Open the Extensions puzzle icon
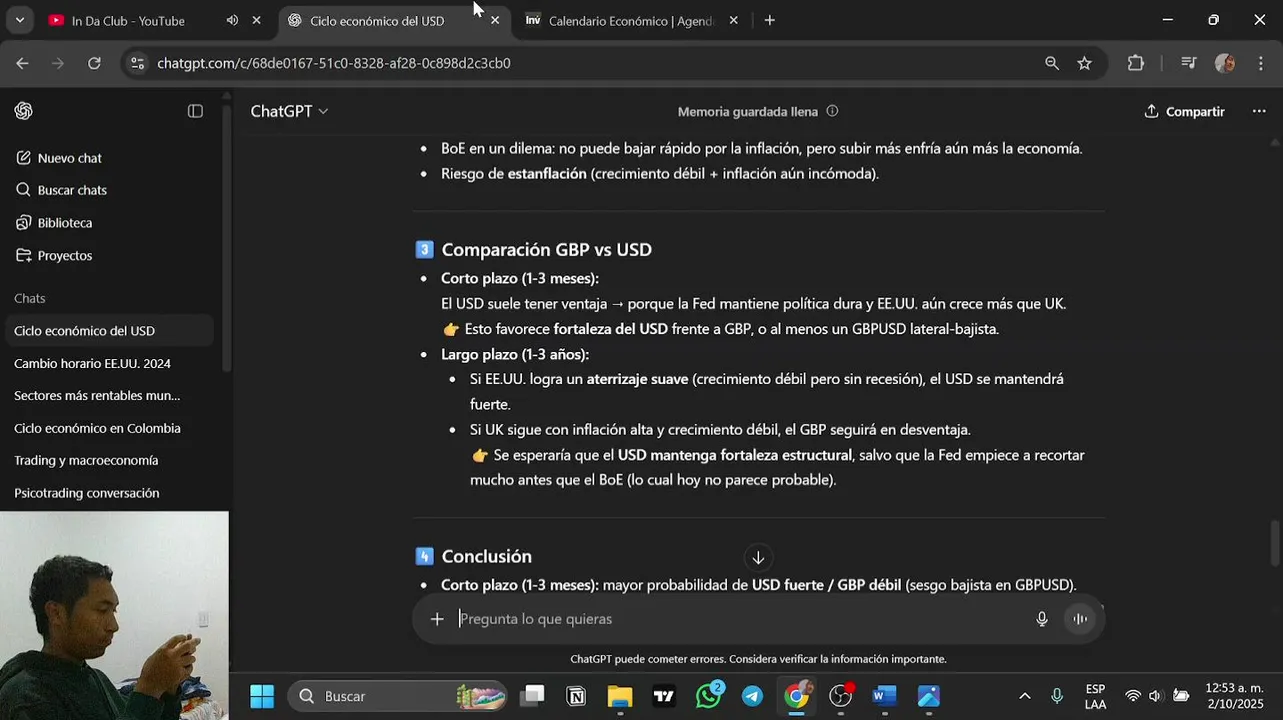 pyautogui.click(x=1135, y=63)
